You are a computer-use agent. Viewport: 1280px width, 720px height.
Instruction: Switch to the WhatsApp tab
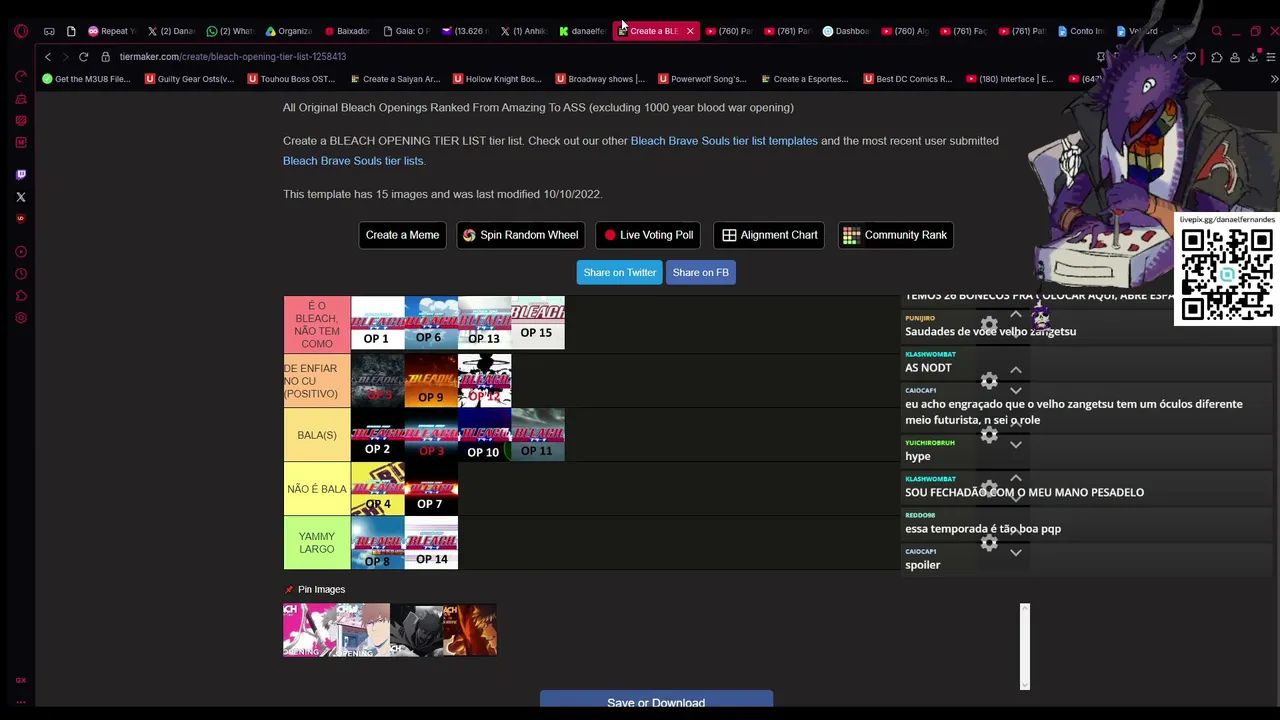[229, 31]
